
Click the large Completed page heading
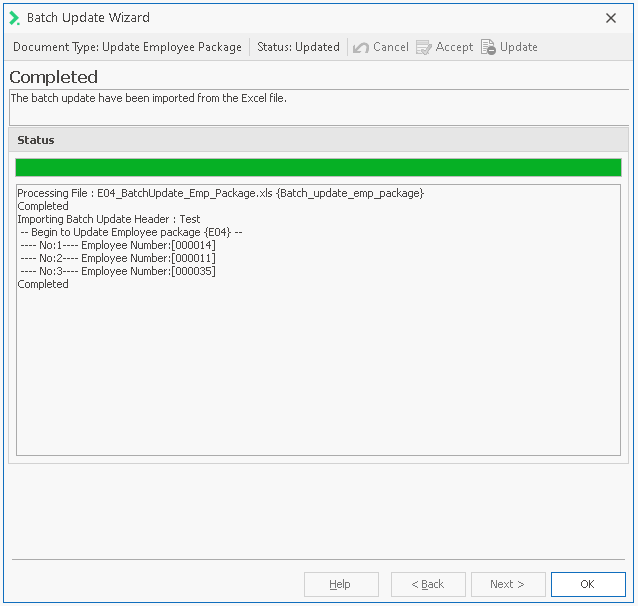(54, 77)
